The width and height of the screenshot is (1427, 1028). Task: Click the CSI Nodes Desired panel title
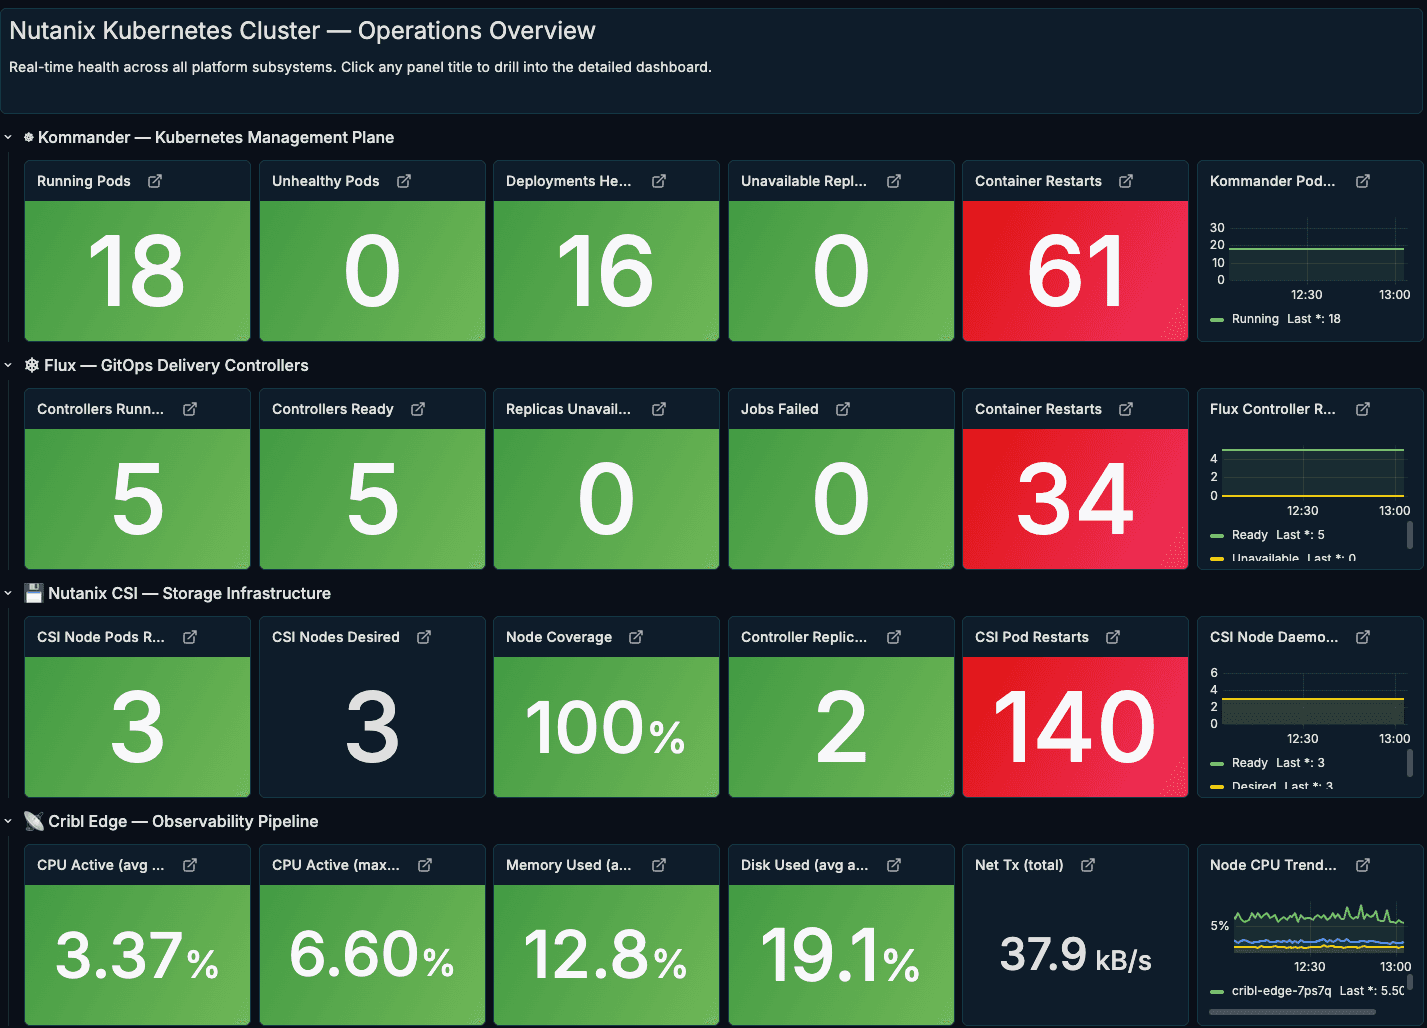click(335, 637)
